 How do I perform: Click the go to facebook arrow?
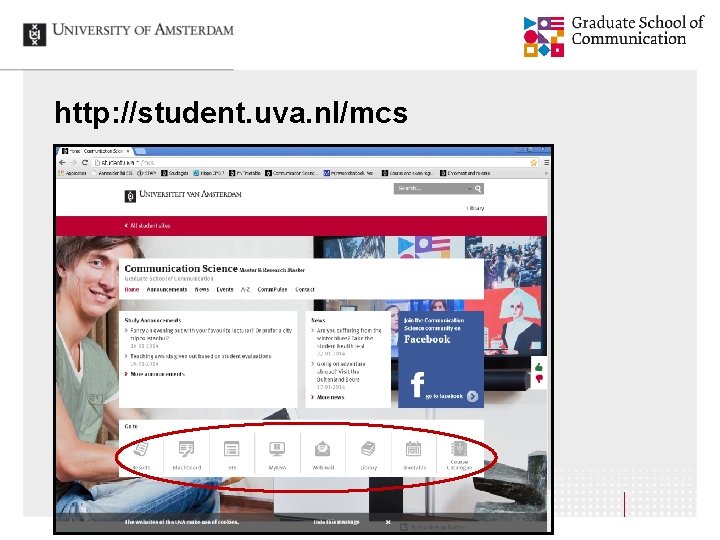[x=472, y=396]
